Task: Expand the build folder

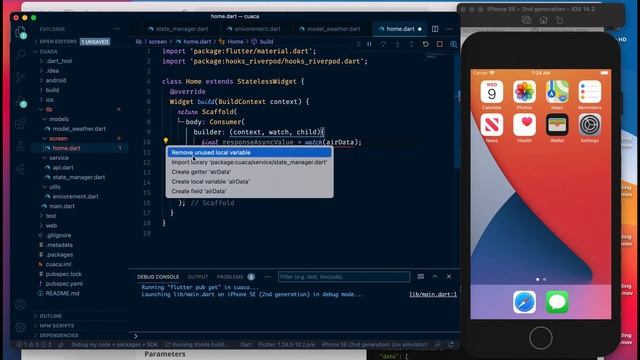Action: click(x=52, y=90)
